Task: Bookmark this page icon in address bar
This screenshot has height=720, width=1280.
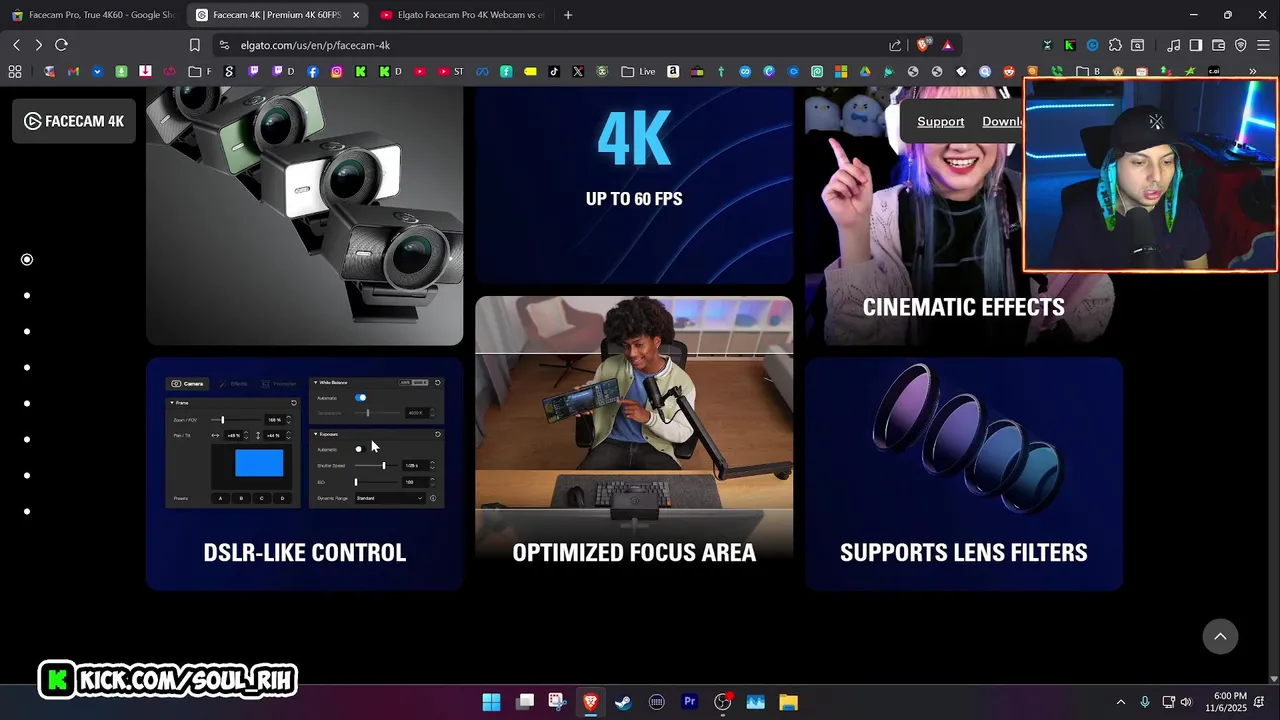Action: (195, 45)
